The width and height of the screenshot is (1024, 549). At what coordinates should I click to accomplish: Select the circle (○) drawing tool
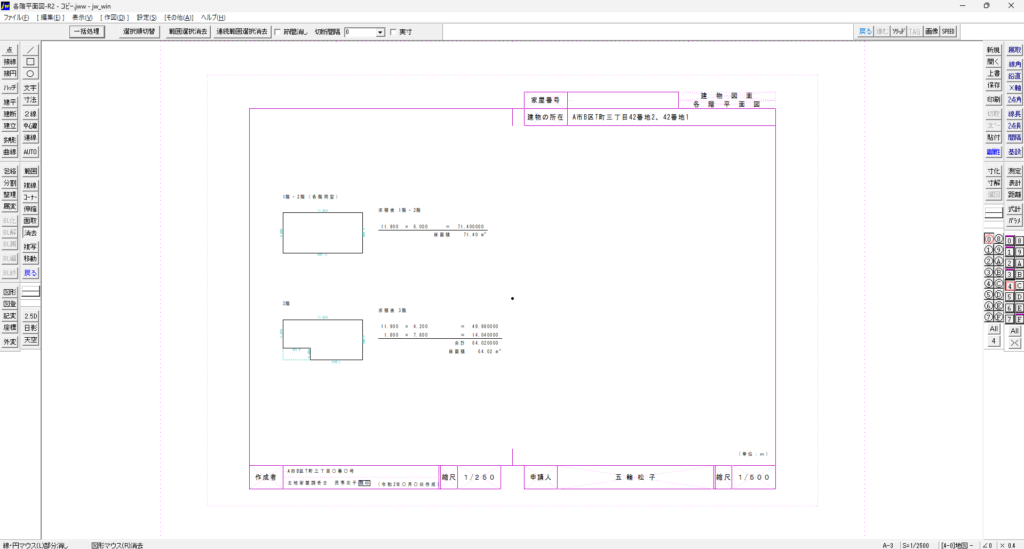[30, 73]
